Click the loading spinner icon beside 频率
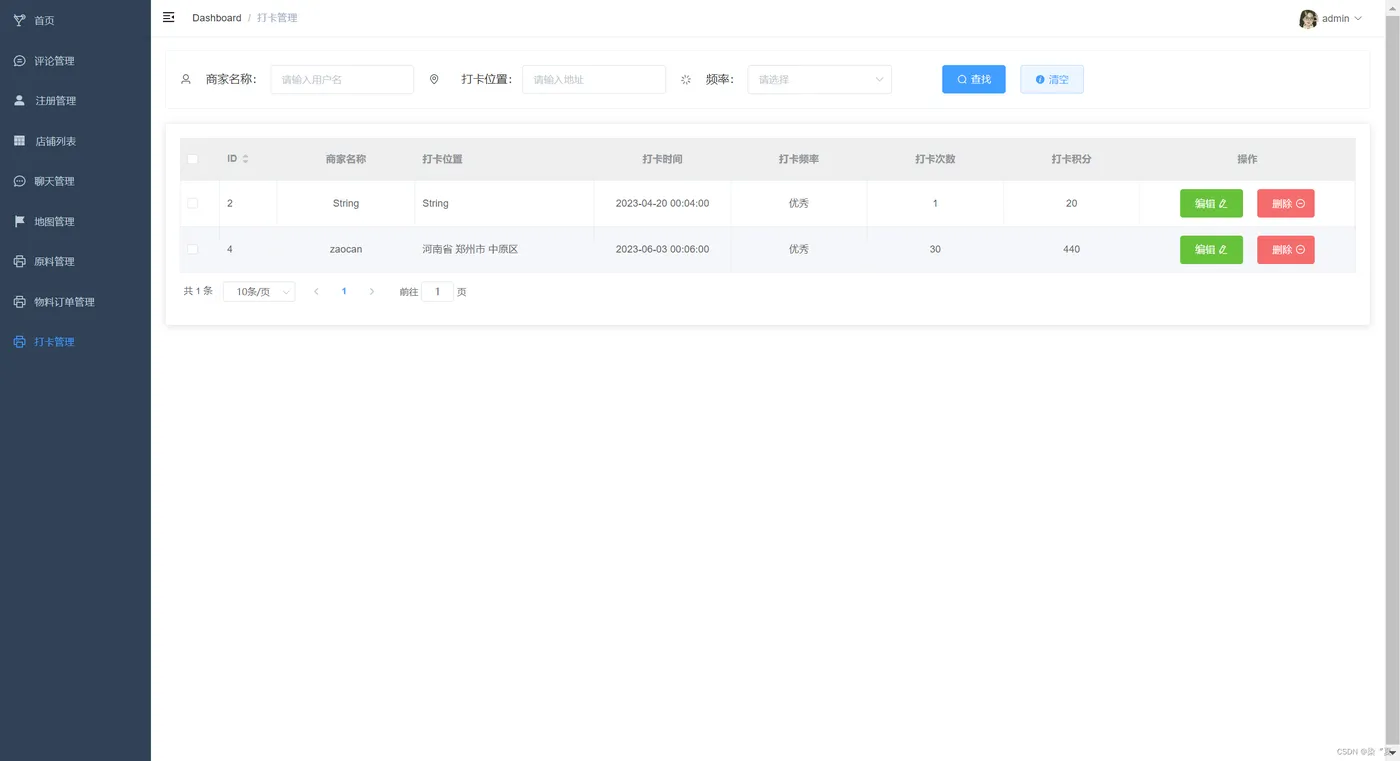Image resolution: width=1400 pixels, height=761 pixels. pos(686,79)
